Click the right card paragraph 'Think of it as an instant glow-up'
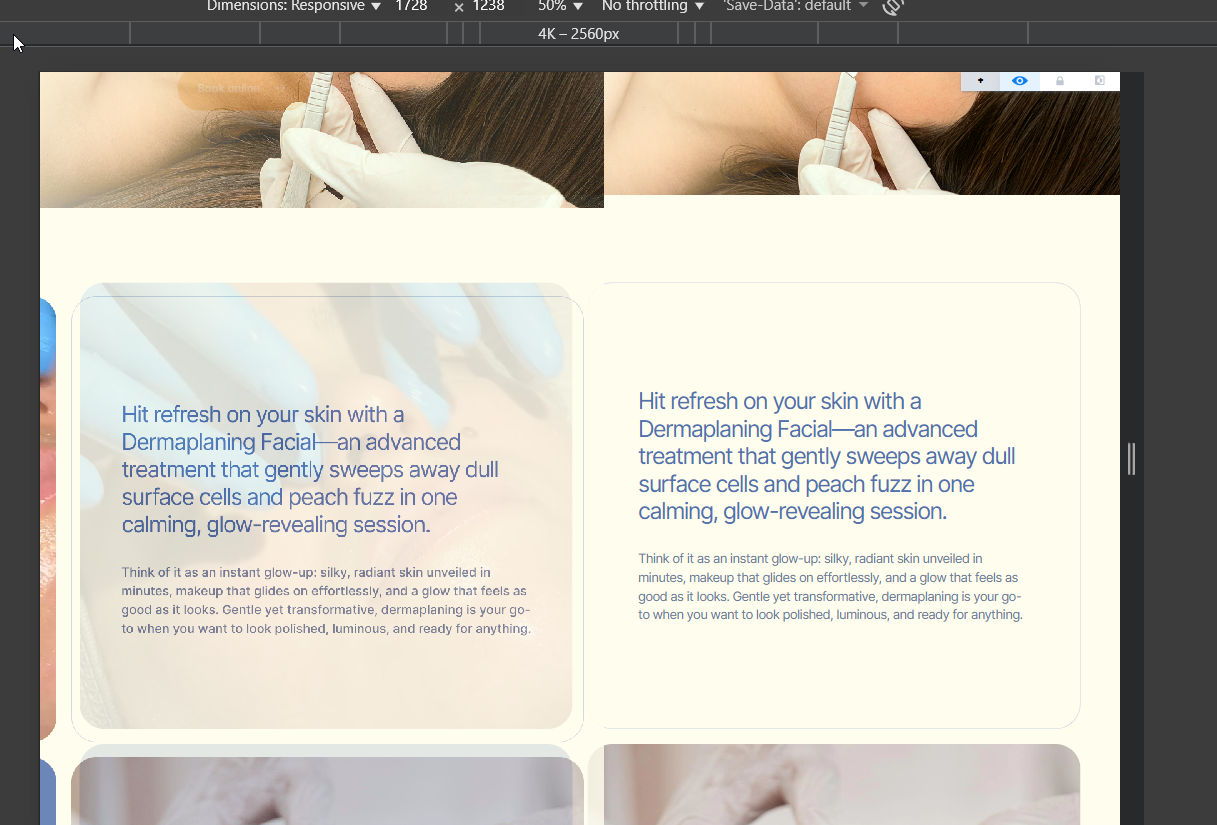 [x=831, y=587]
